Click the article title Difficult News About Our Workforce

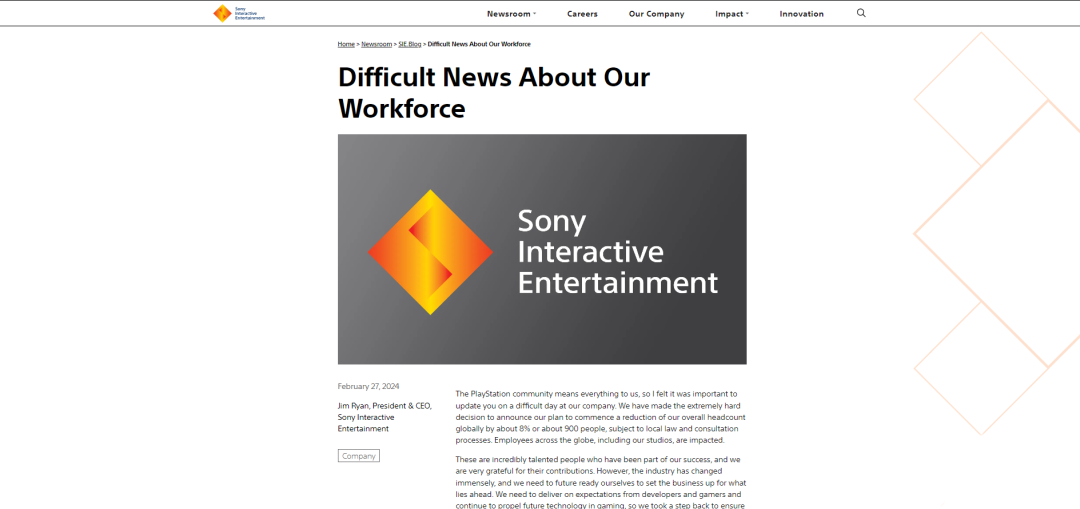click(x=494, y=93)
